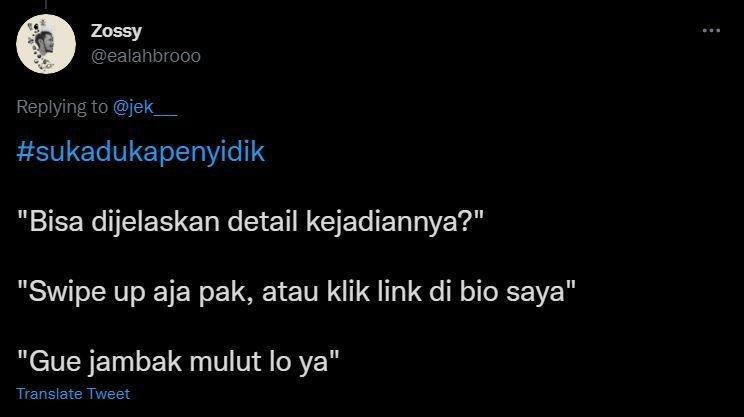The image size is (744, 417).
Task: Click the 'Replying to' label text
Action: point(62,107)
